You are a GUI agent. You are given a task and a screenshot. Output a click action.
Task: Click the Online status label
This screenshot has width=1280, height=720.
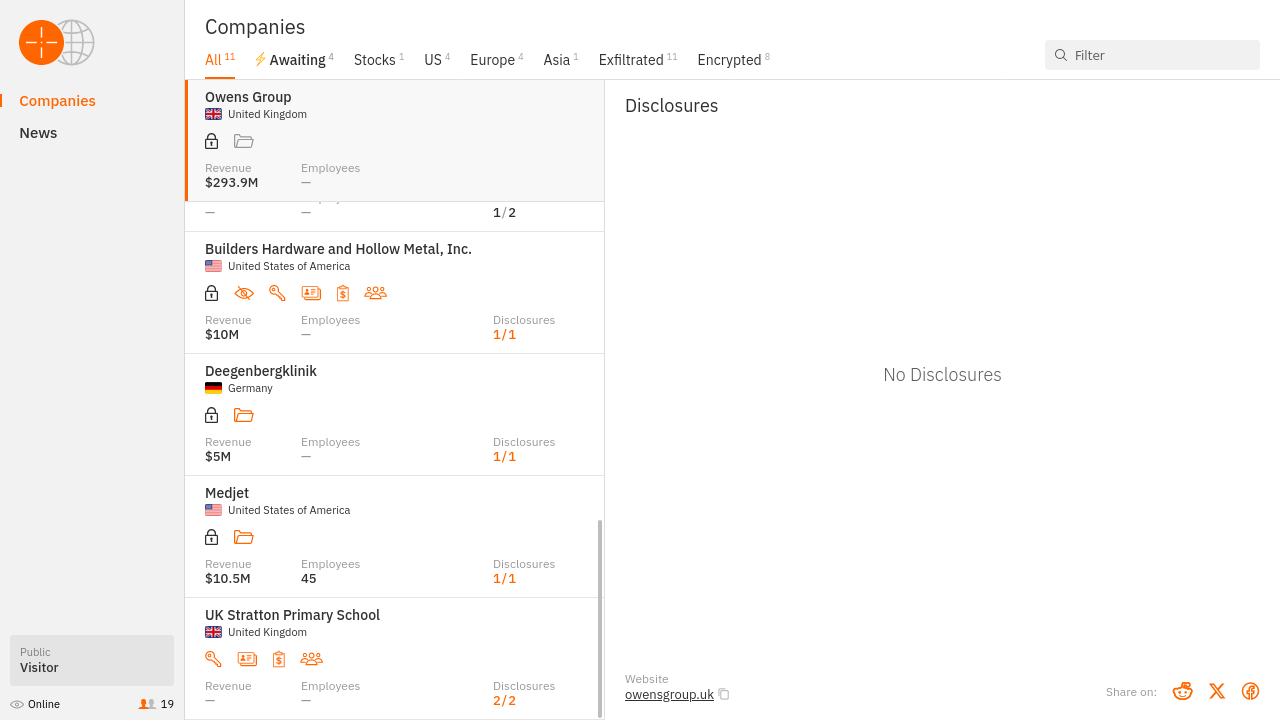tap(44, 704)
